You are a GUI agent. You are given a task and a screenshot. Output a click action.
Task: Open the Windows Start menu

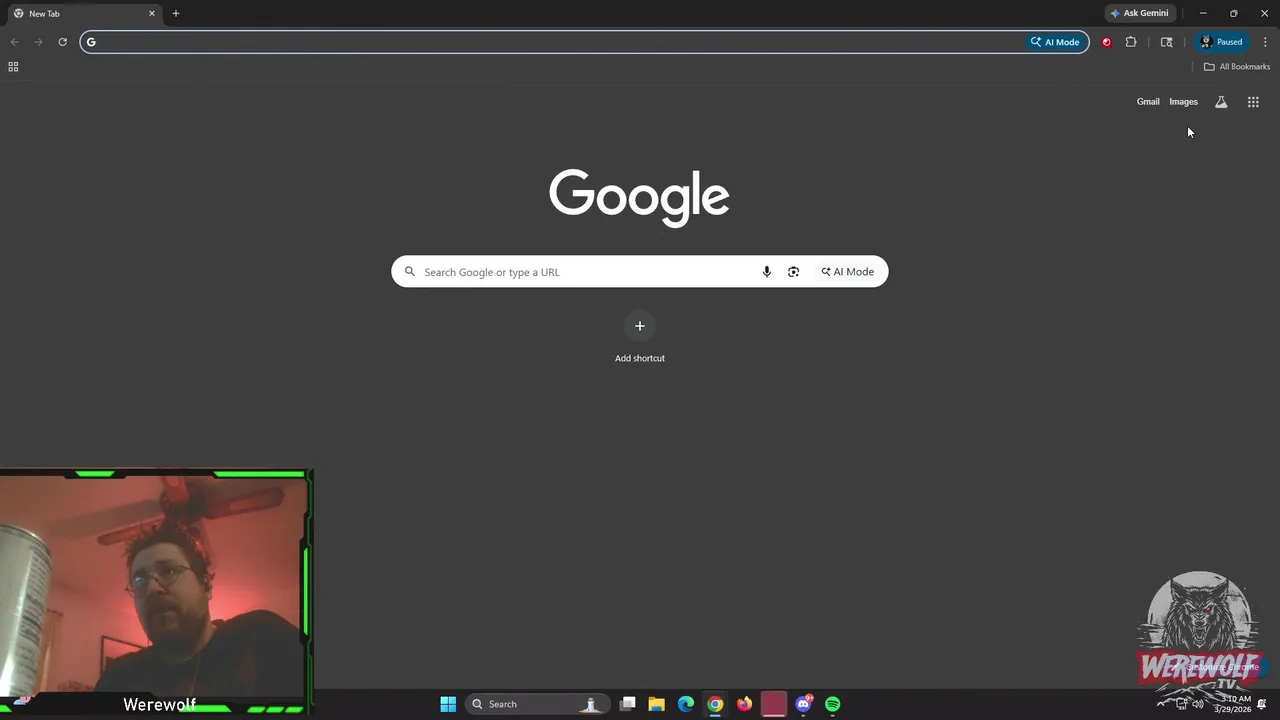pyautogui.click(x=448, y=704)
